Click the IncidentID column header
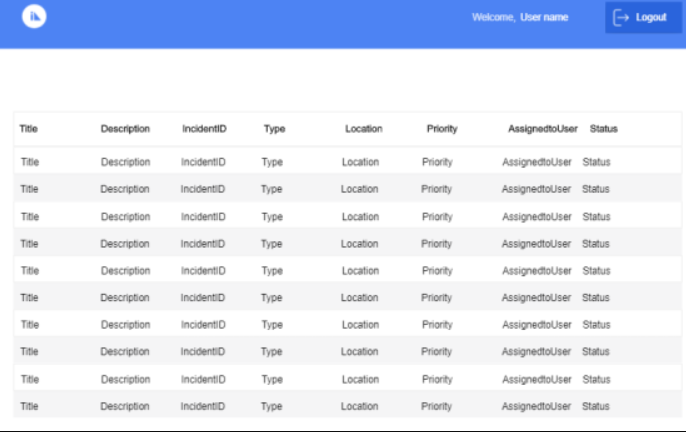 204,129
